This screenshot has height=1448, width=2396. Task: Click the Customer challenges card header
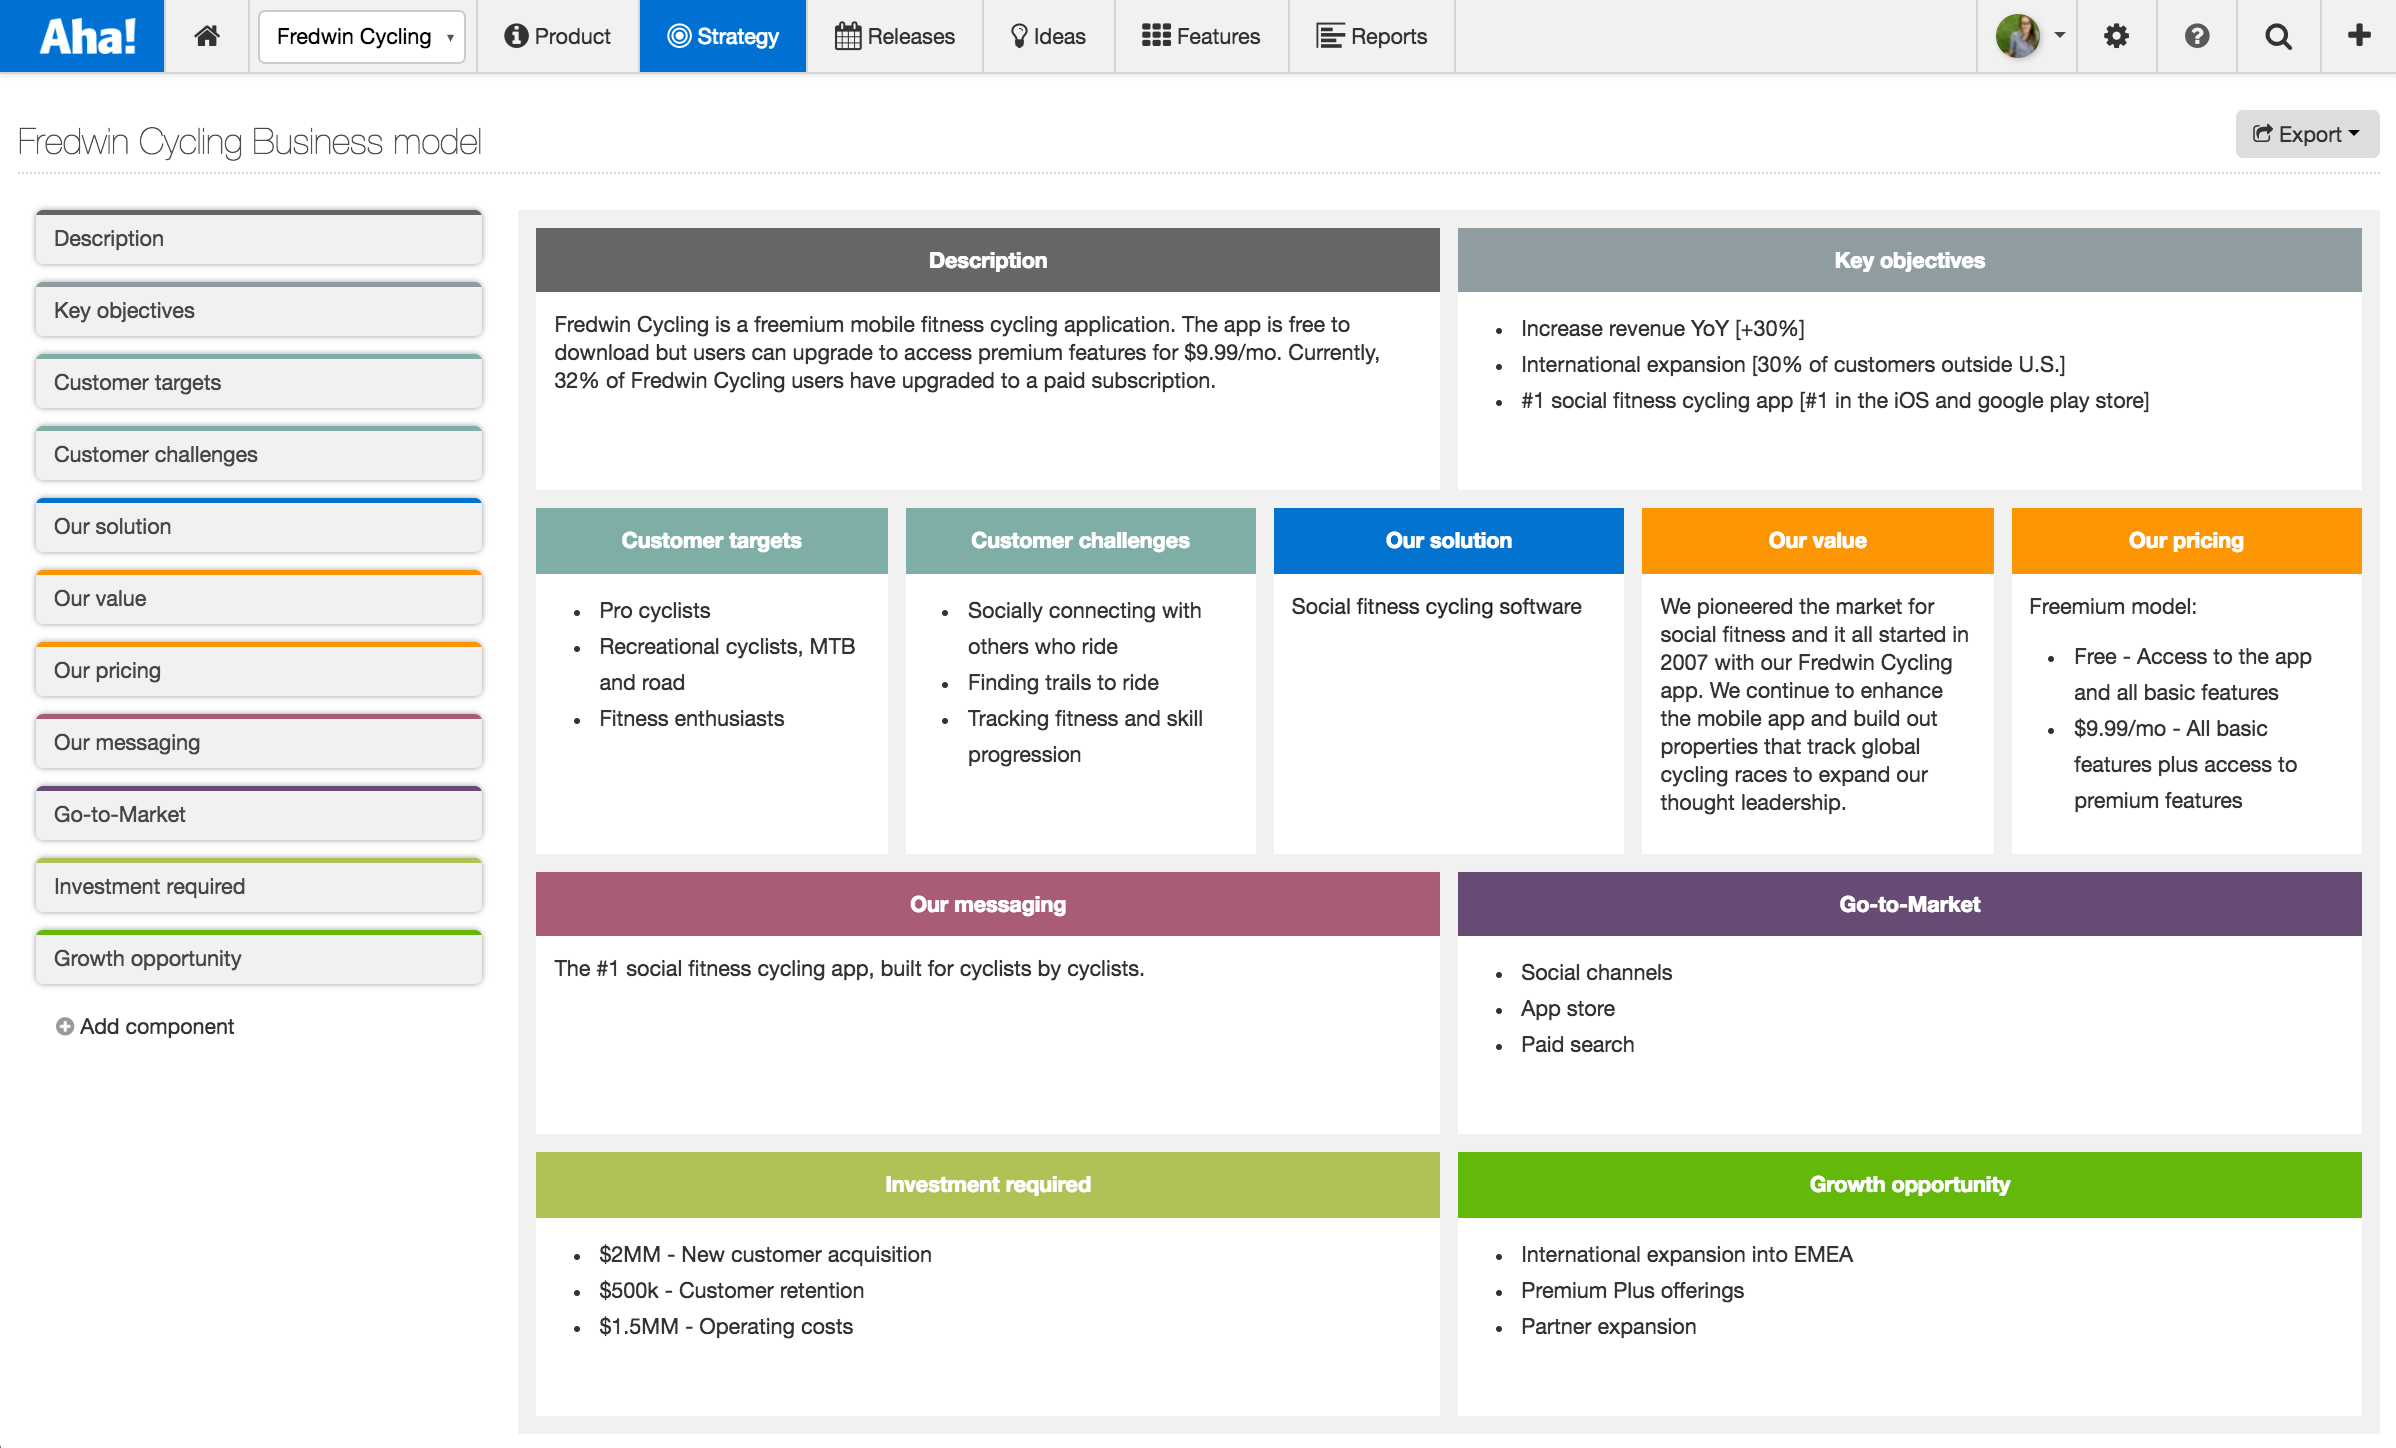(1081, 540)
